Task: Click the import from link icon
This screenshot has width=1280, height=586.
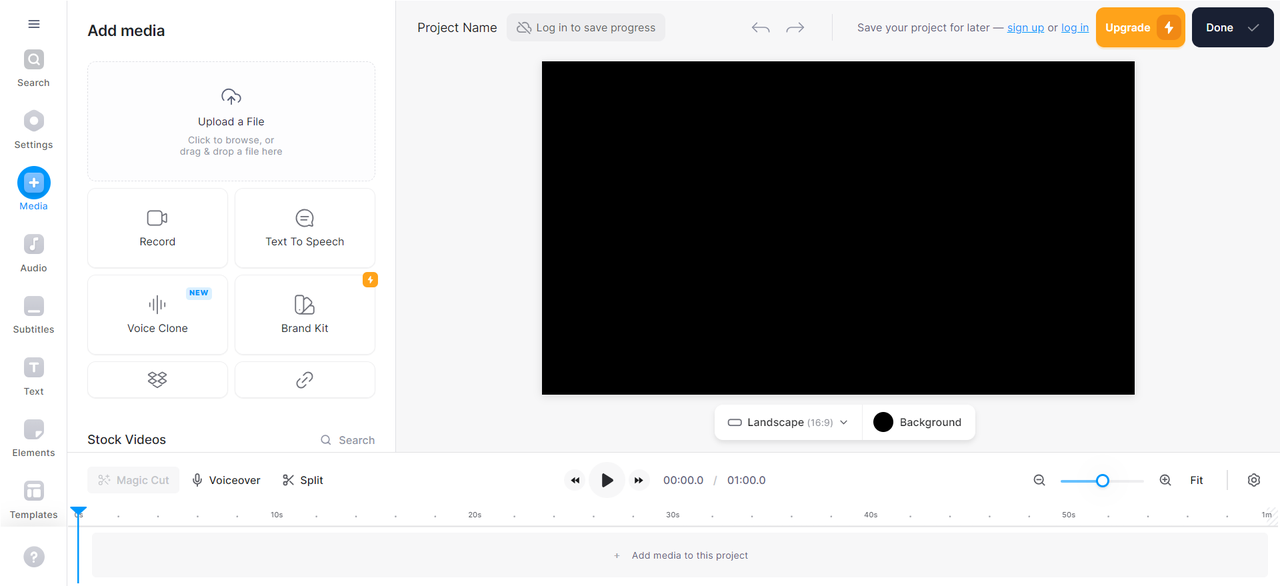Action: coord(305,380)
